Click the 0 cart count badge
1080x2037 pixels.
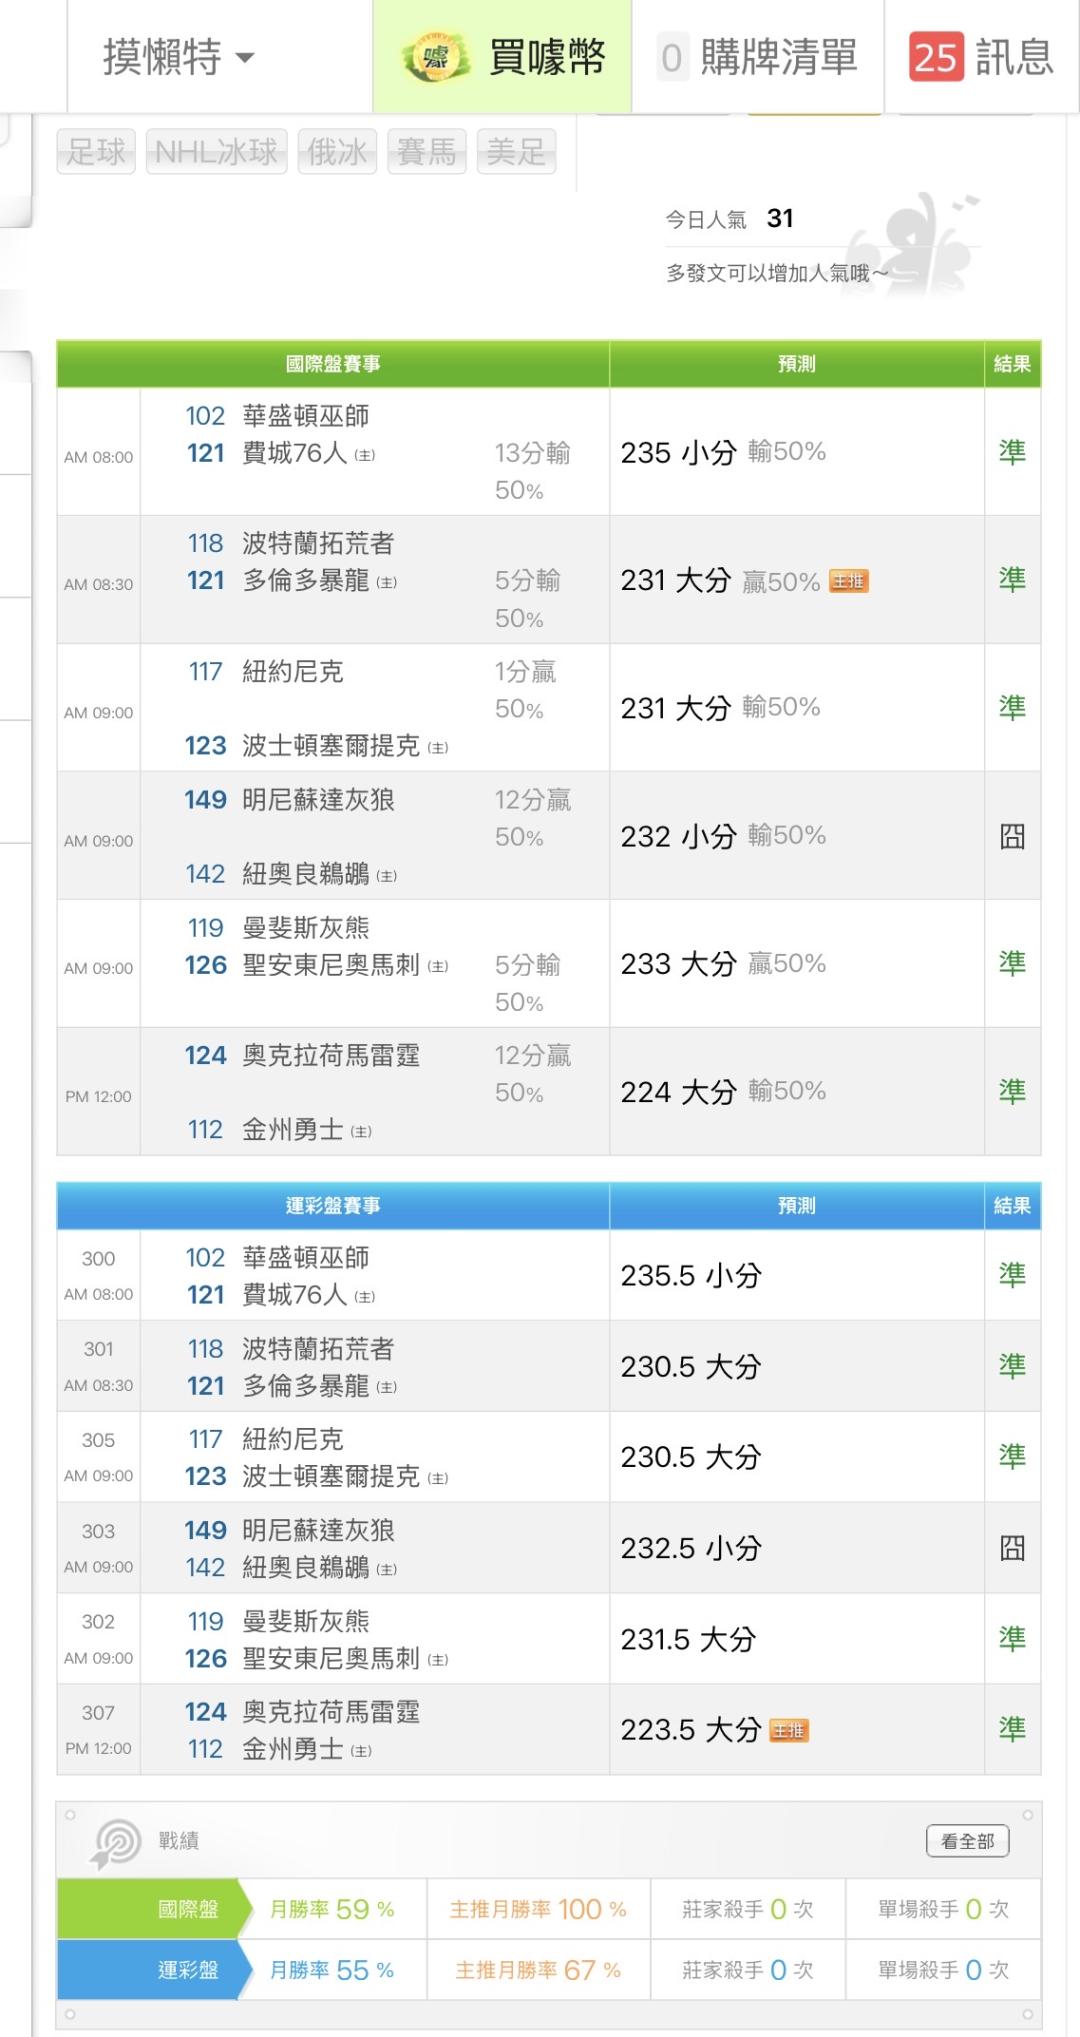click(x=672, y=58)
